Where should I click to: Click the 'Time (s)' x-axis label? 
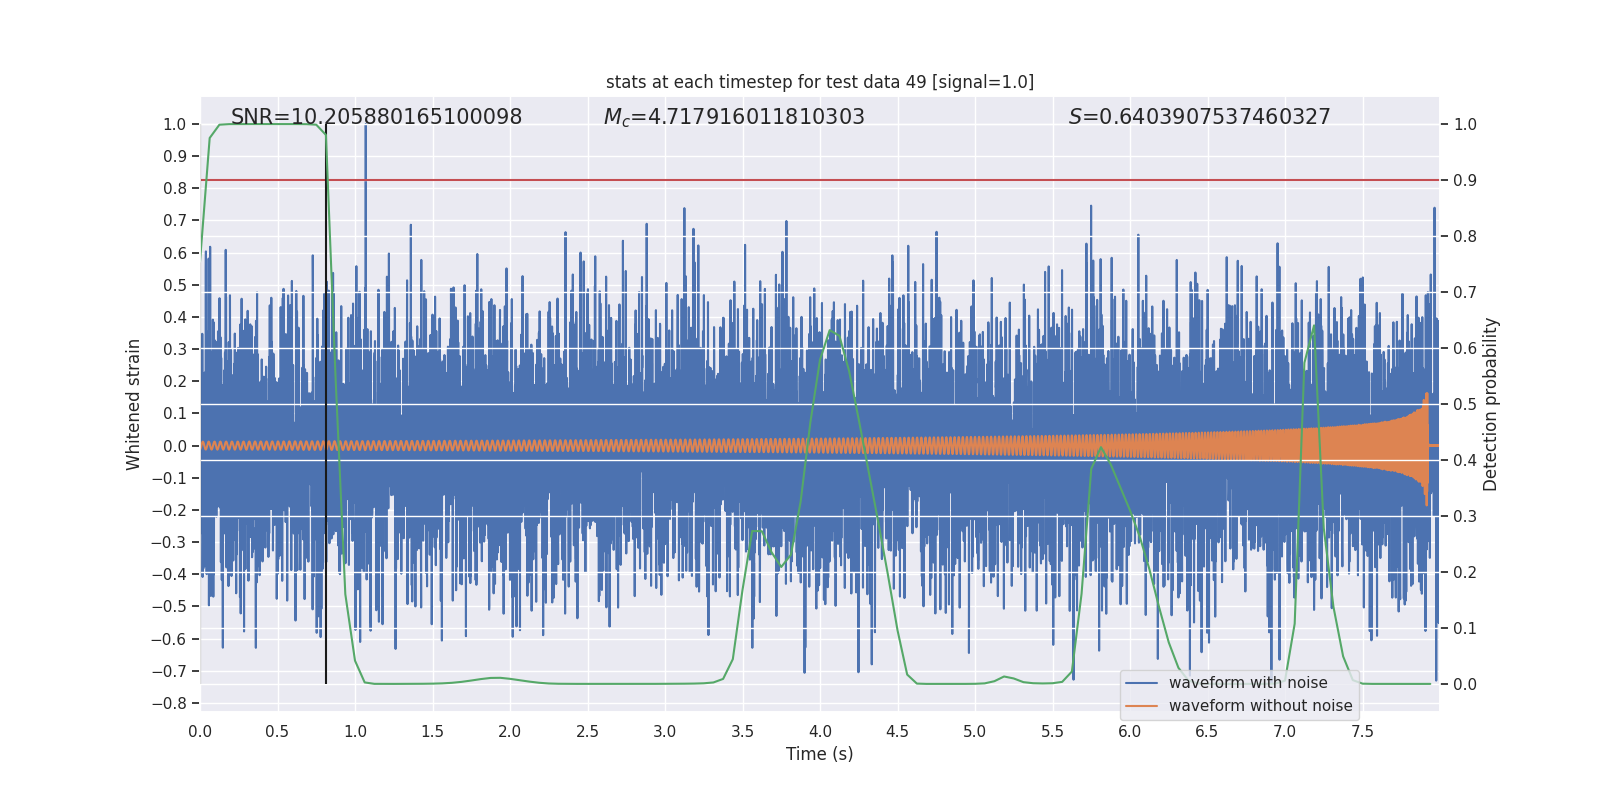click(819, 754)
